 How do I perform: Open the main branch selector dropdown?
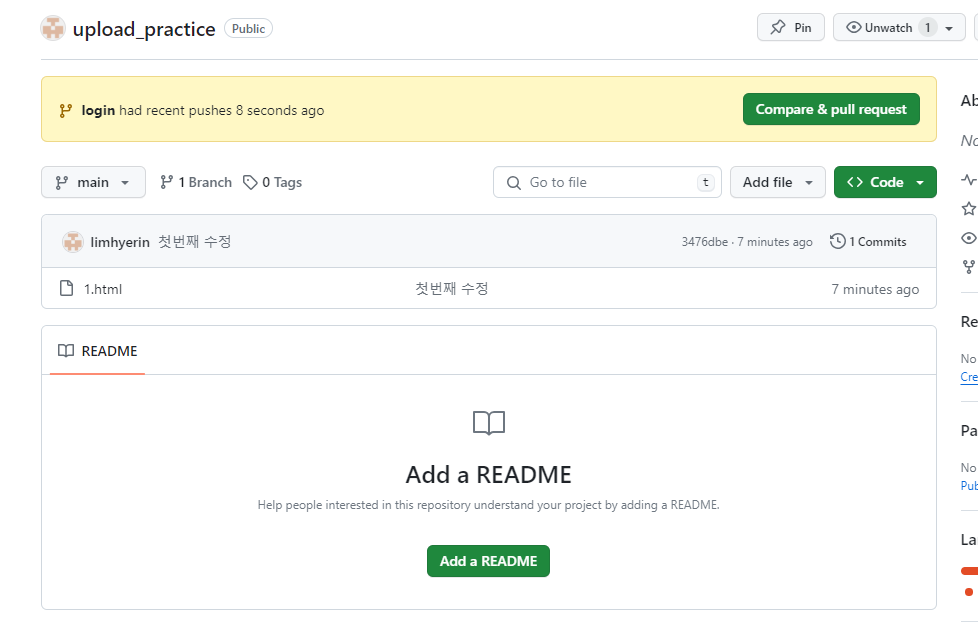[94, 182]
